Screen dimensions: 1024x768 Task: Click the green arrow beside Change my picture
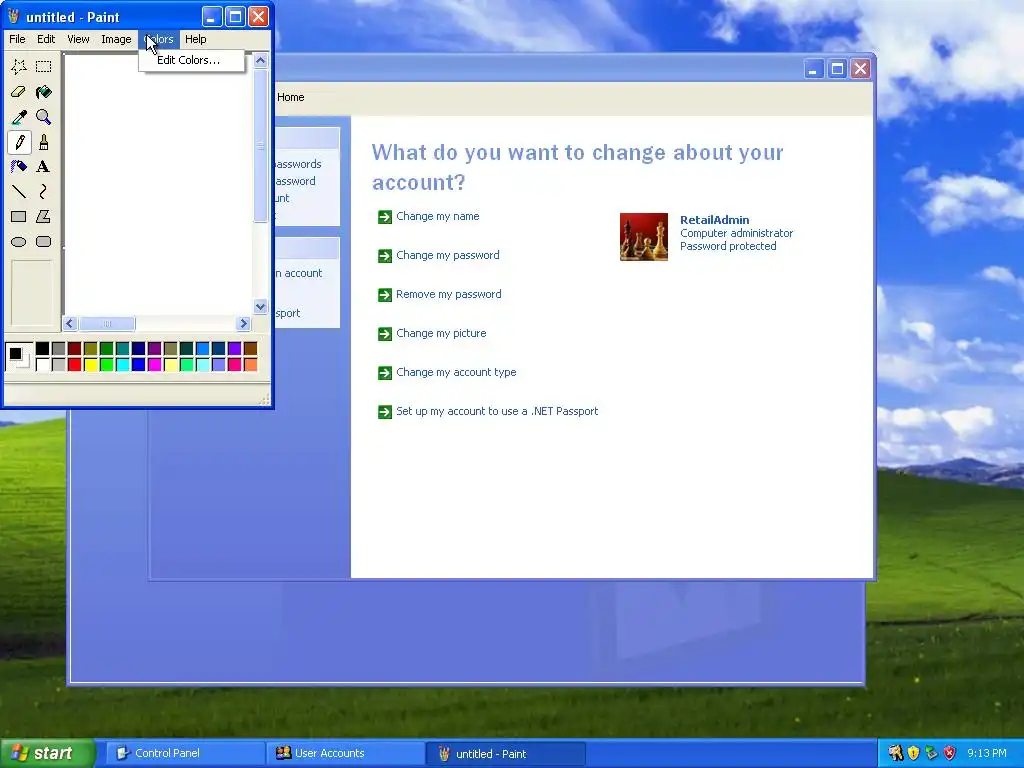tap(385, 334)
